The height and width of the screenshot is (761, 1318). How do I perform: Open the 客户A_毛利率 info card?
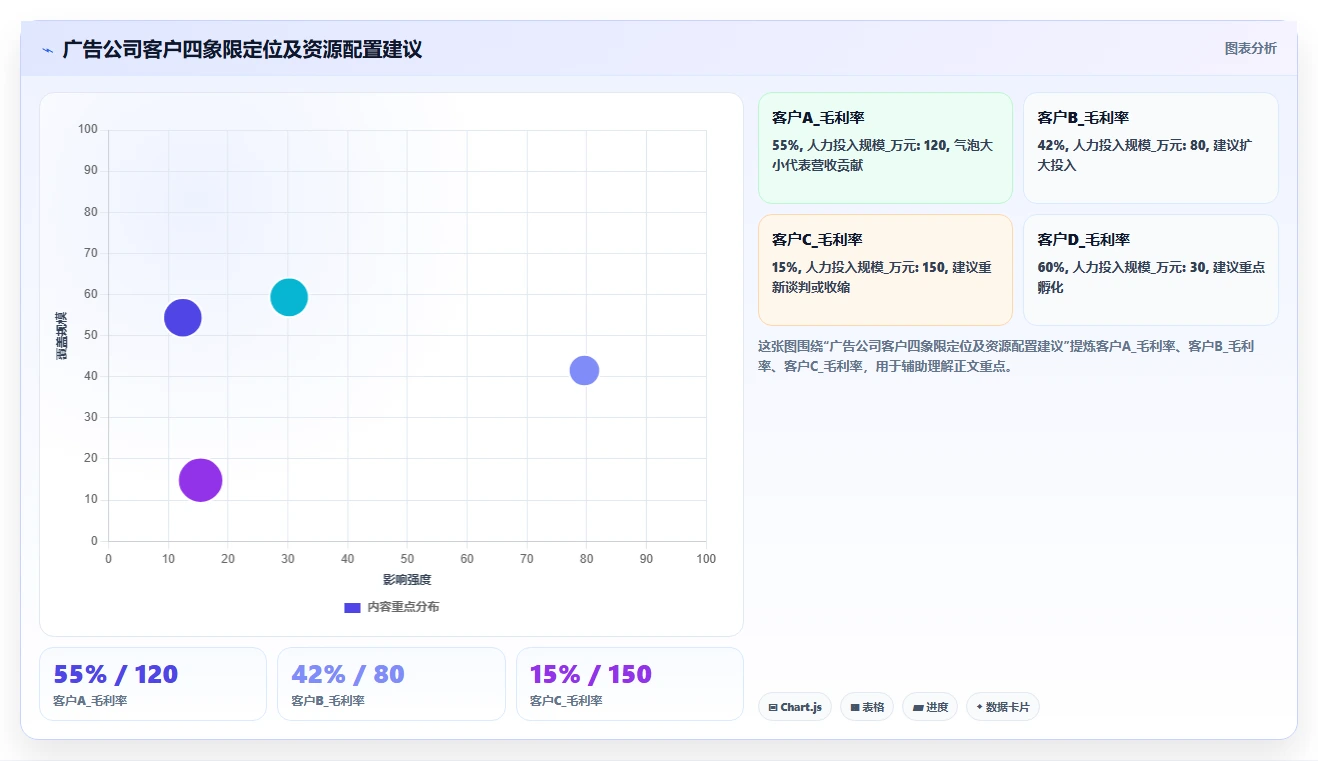click(885, 148)
